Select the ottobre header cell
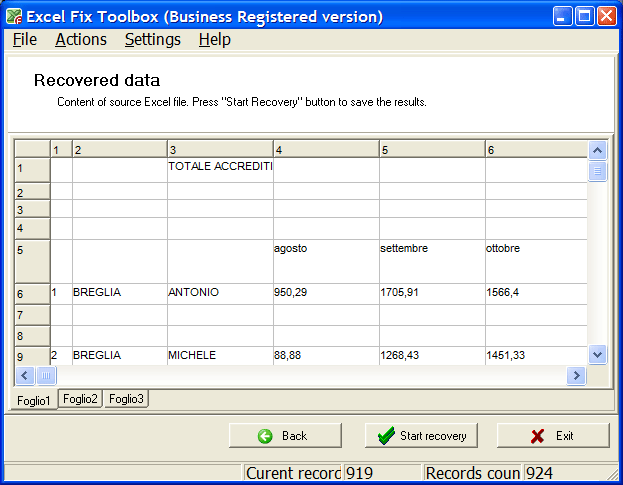623x485 pixels. (536, 261)
